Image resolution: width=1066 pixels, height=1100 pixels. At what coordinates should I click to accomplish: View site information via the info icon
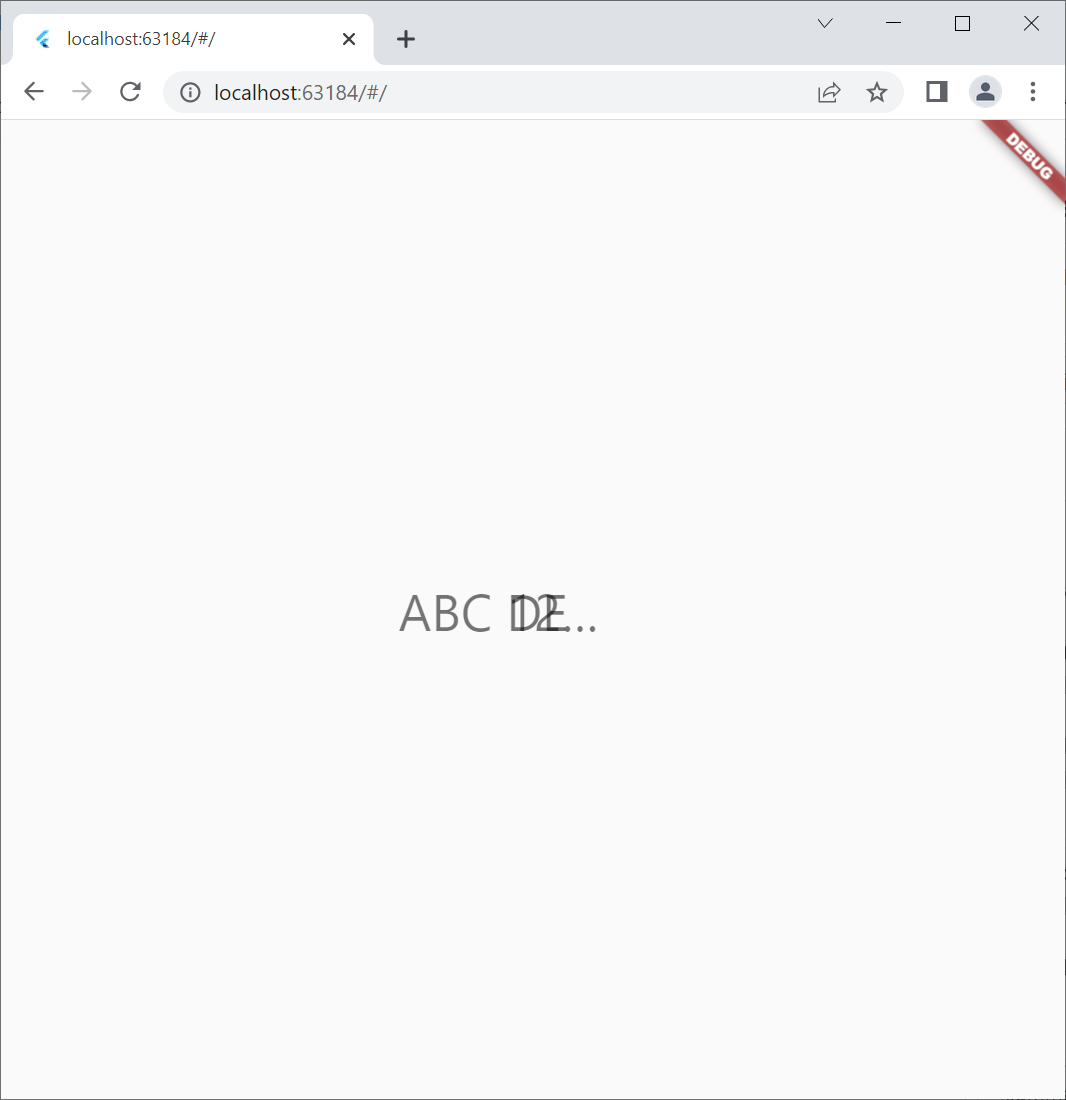[189, 91]
